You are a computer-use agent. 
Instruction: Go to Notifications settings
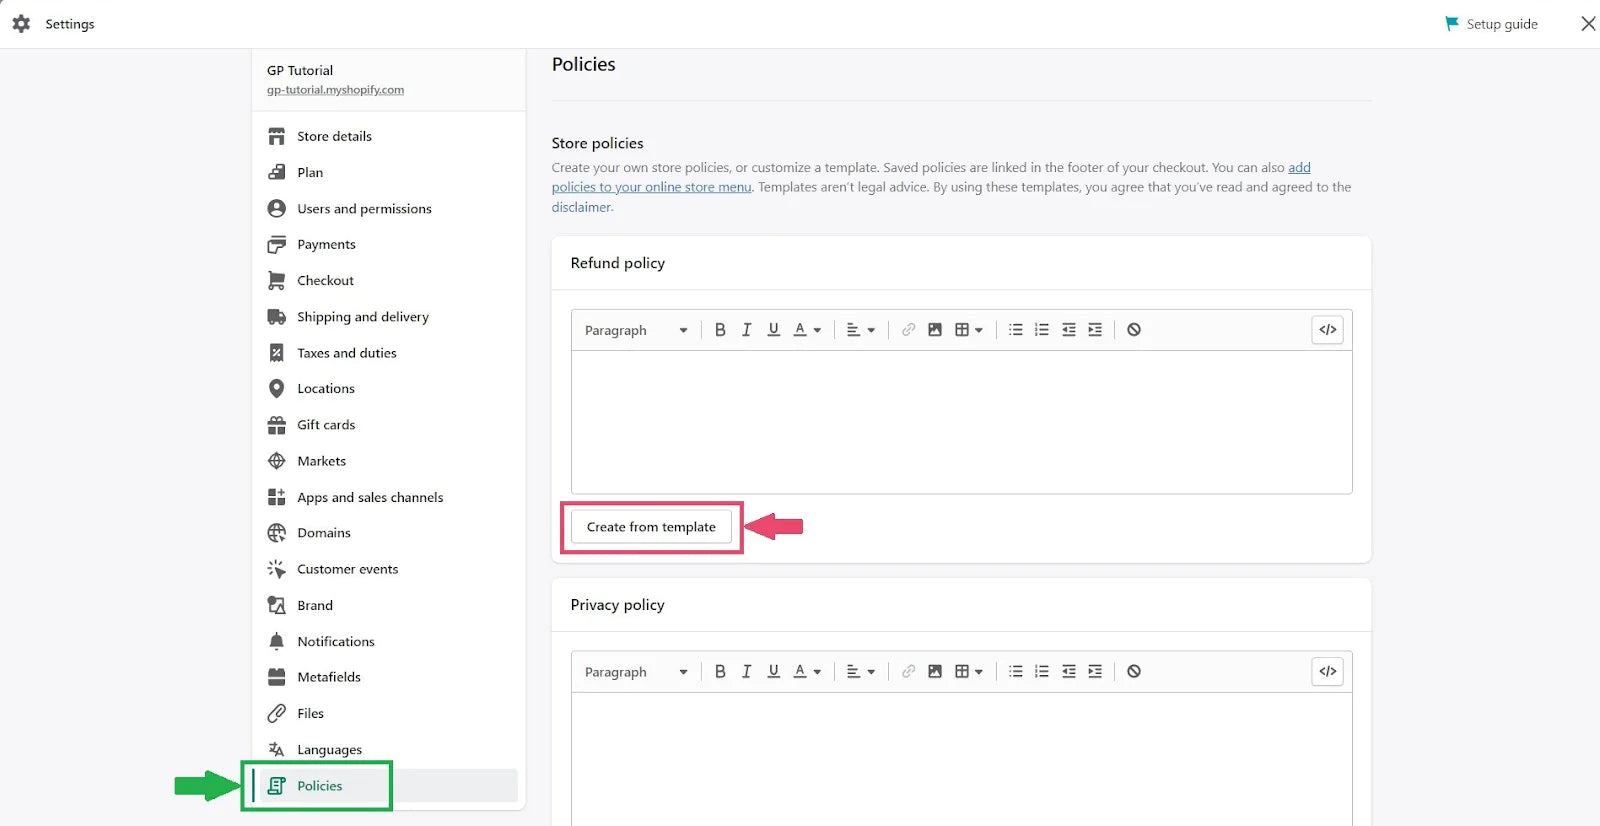coord(335,642)
